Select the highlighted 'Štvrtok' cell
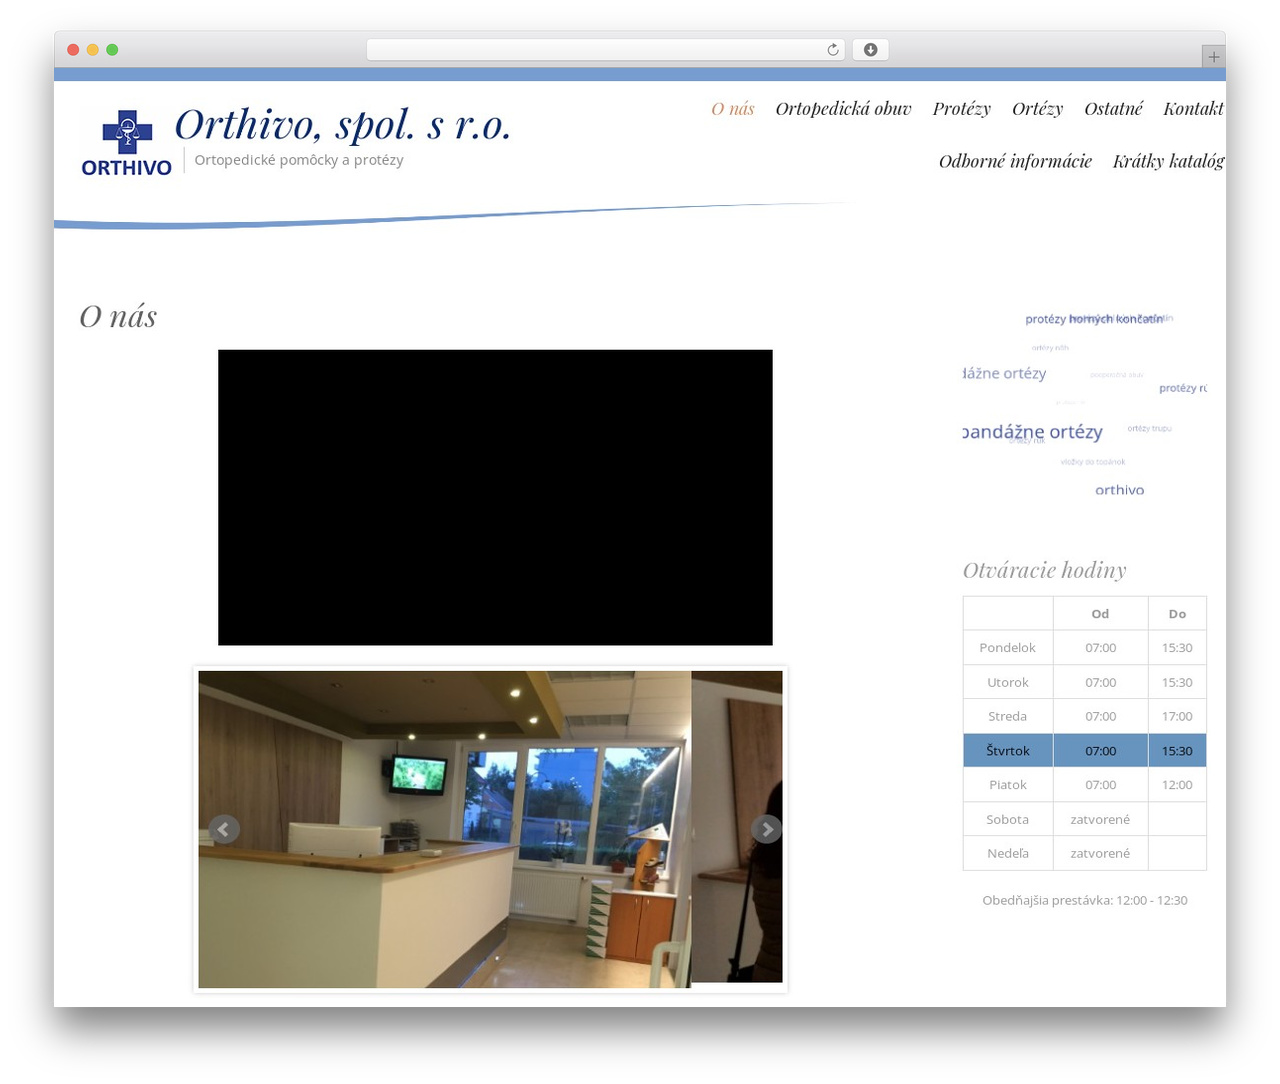The height and width of the screenshot is (1084, 1280). (x=1007, y=750)
